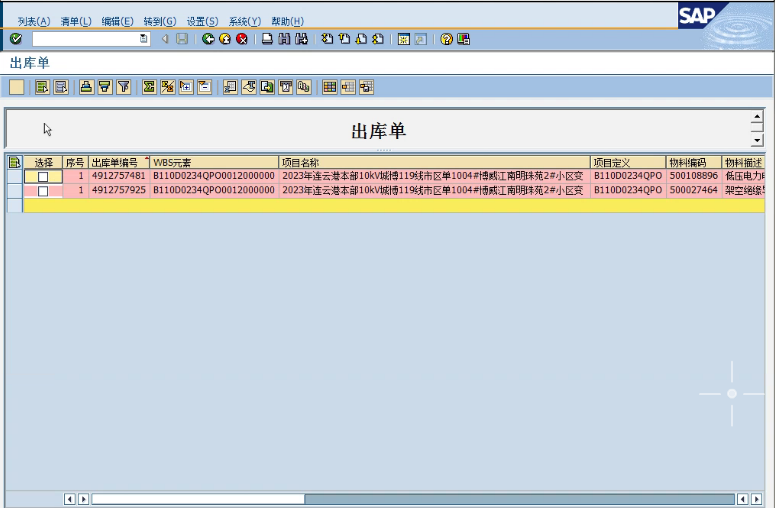The width and height of the screenshot is (775, 508).
Task: Click the green Enter checkmark icon
Action: (x=16, y=39)
